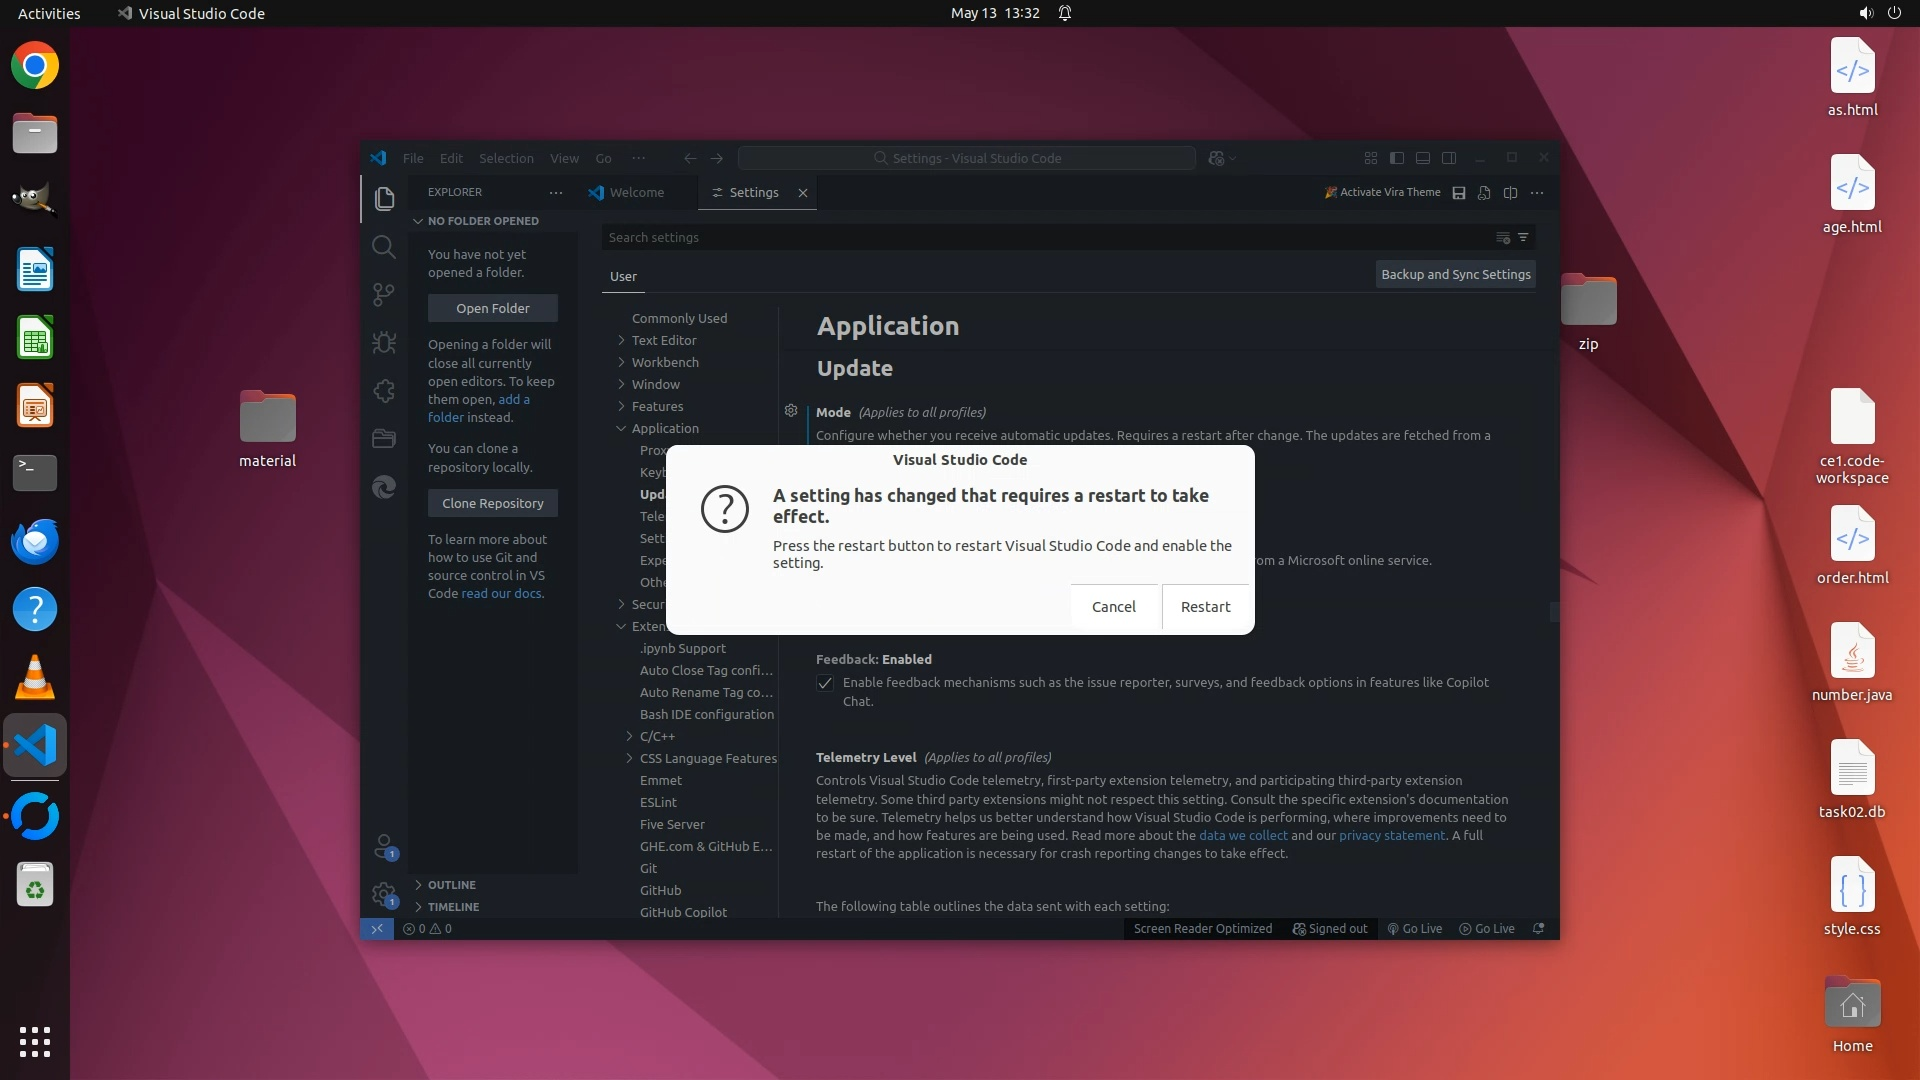Image resolution: width=1920 pixels, height=1080 pixels.
Task: Toggle the secondary side bar layout icon
Action: point(1449,158)
